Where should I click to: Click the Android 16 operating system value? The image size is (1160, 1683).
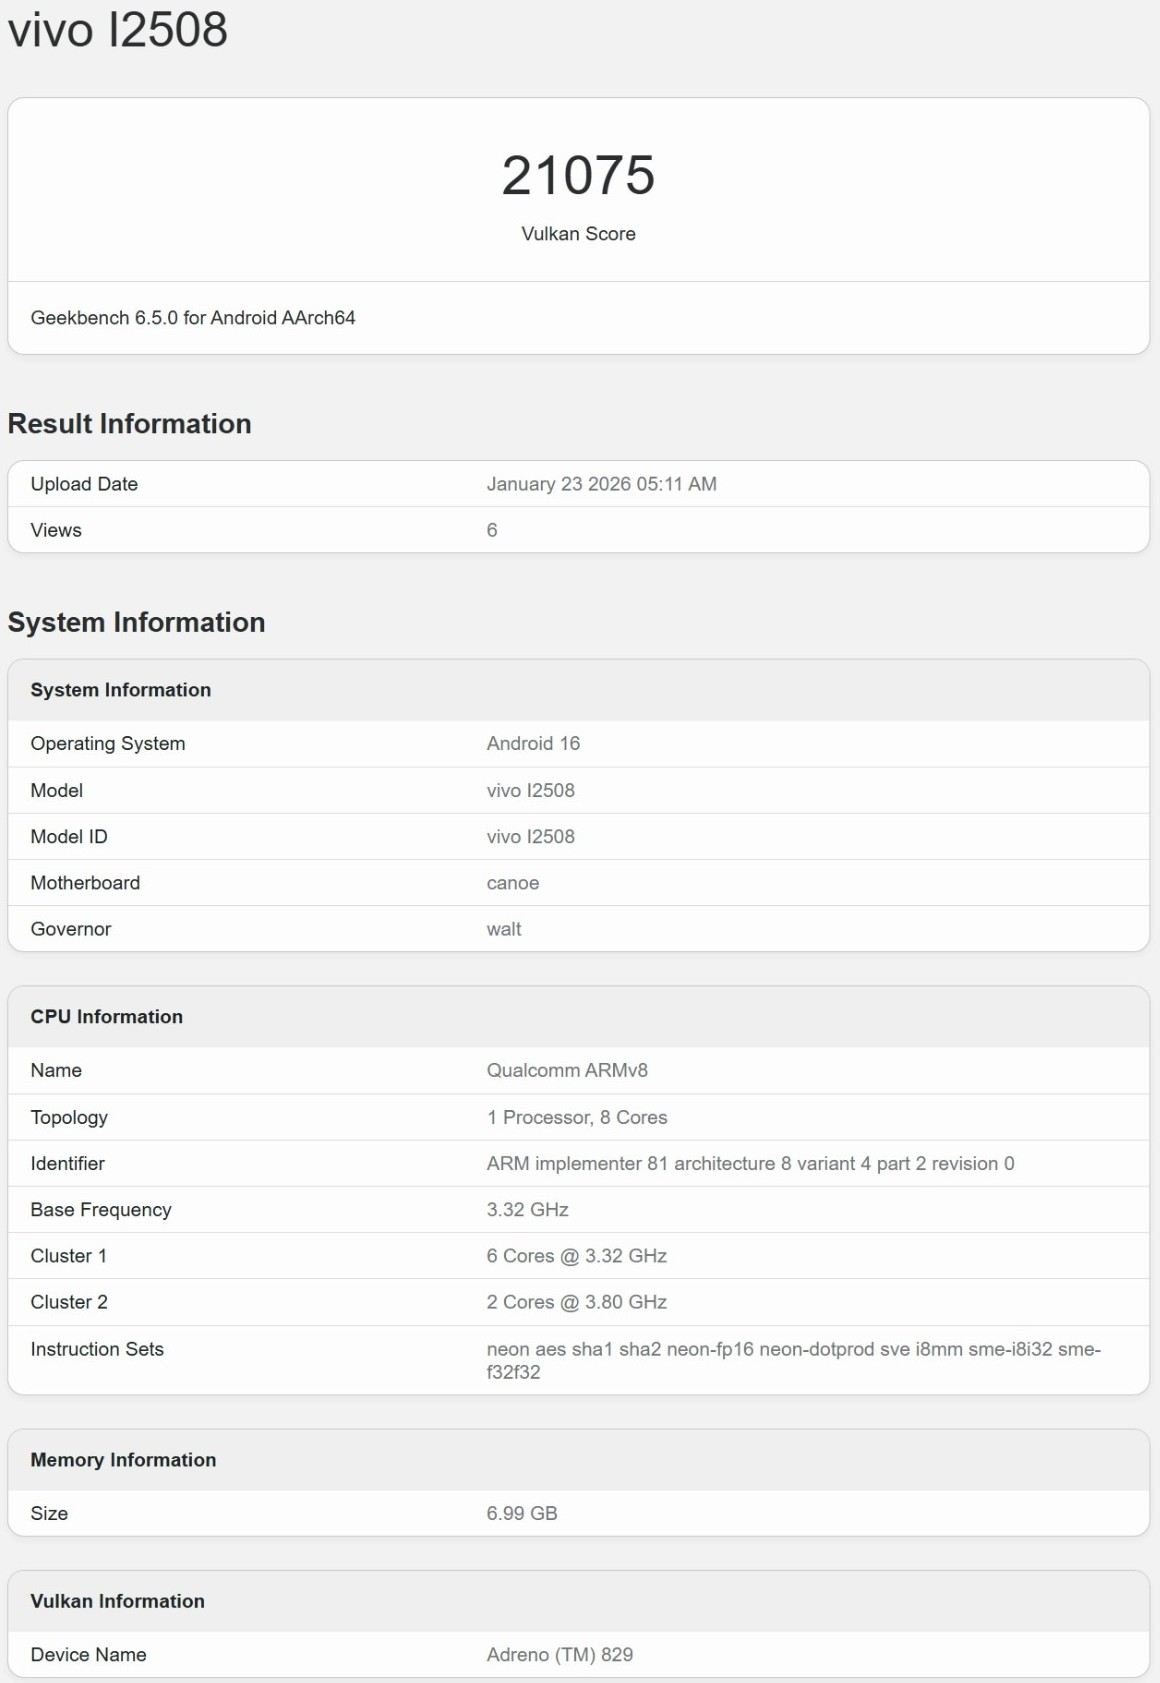(533, 744)
